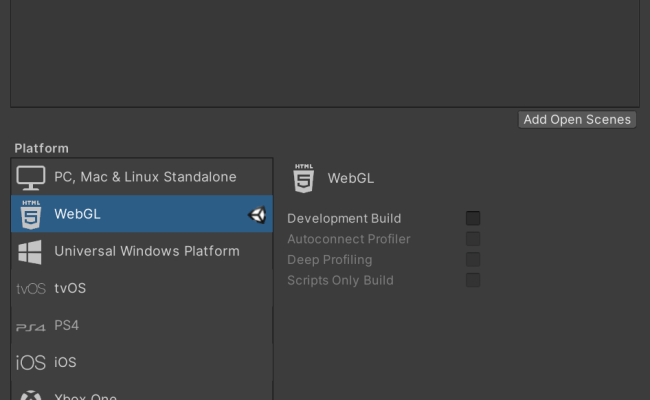Screen dimensions: 650x400
Task: Select the tvOS platform label
Action: (70, 288)
